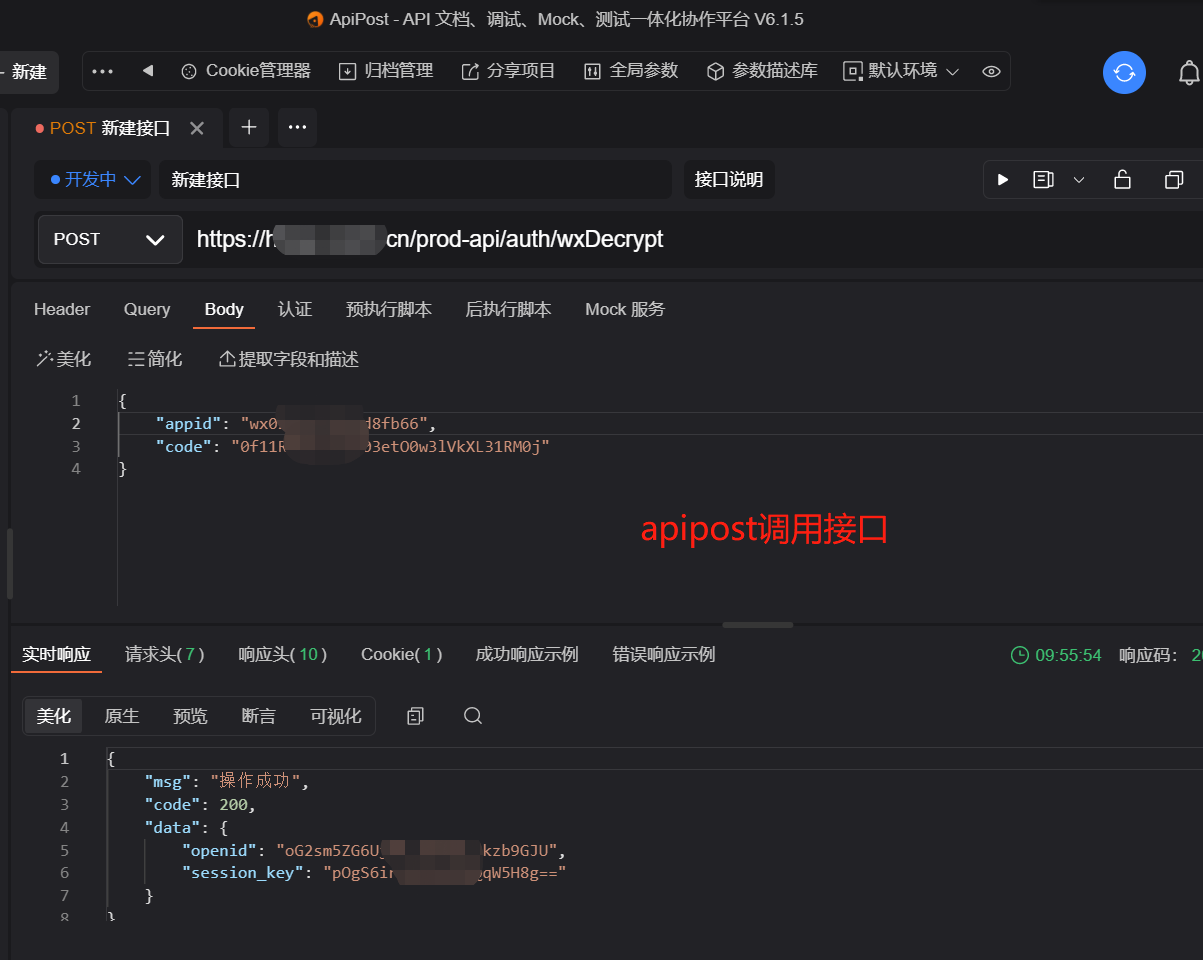Open 归档管理 in the toolbar

(x=386, y=71)
